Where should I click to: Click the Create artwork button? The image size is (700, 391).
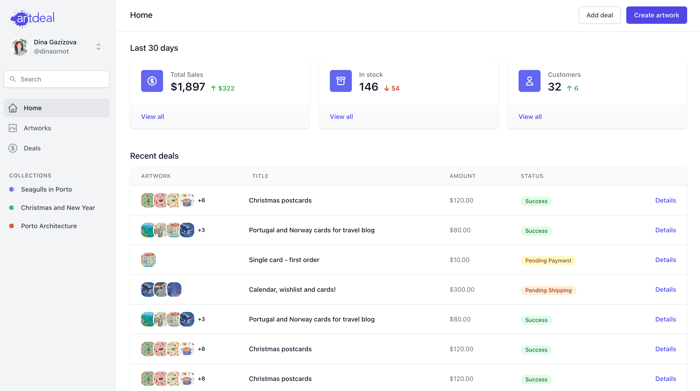pos(656,15)
